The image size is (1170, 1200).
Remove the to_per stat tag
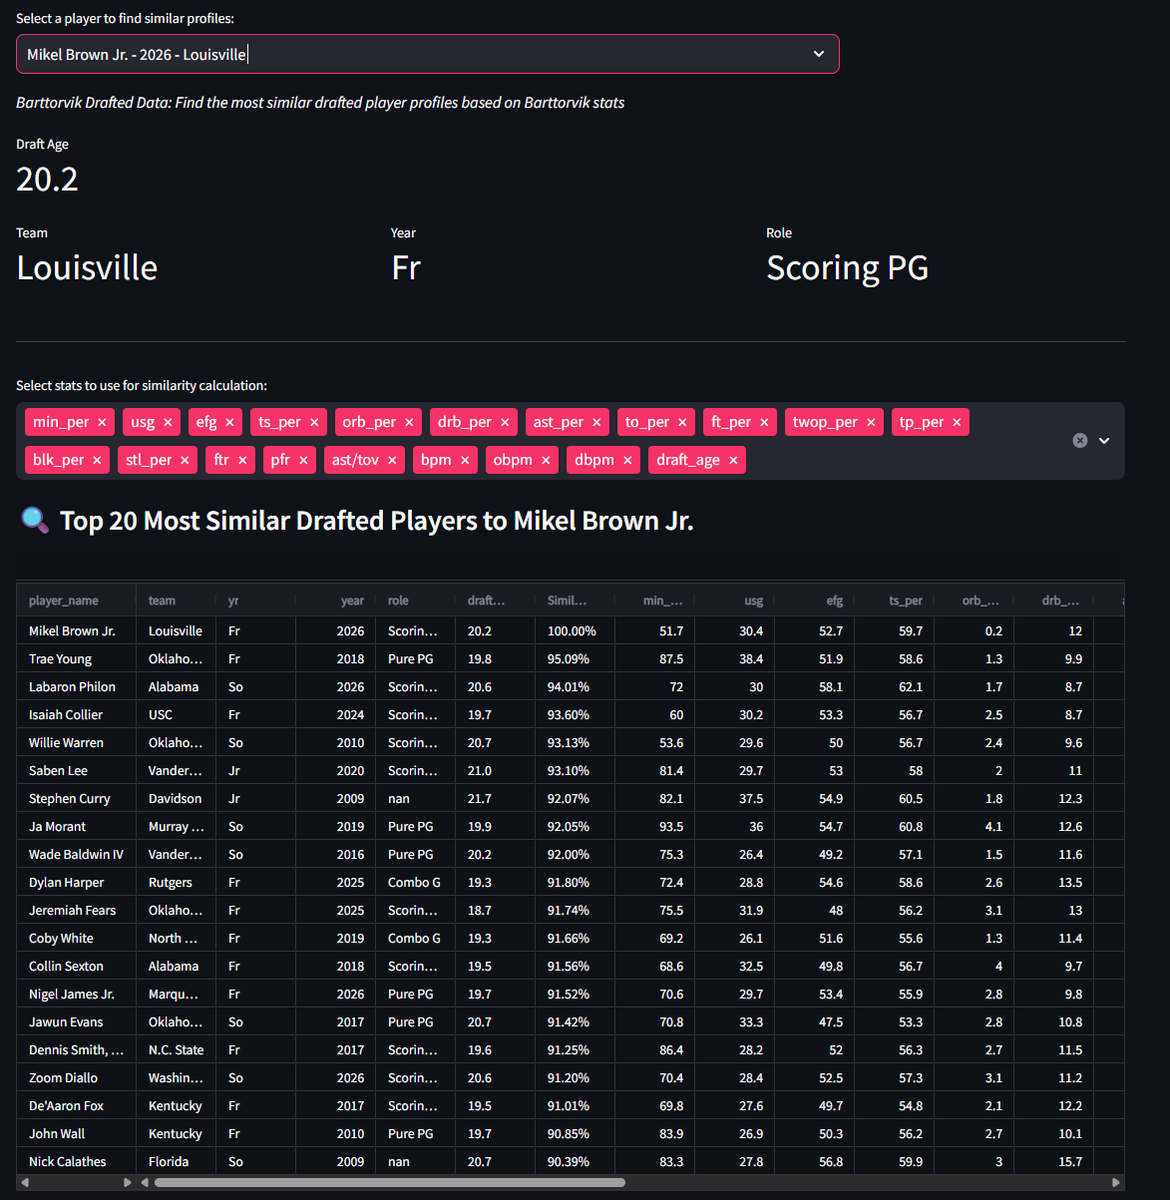point(683,423)
